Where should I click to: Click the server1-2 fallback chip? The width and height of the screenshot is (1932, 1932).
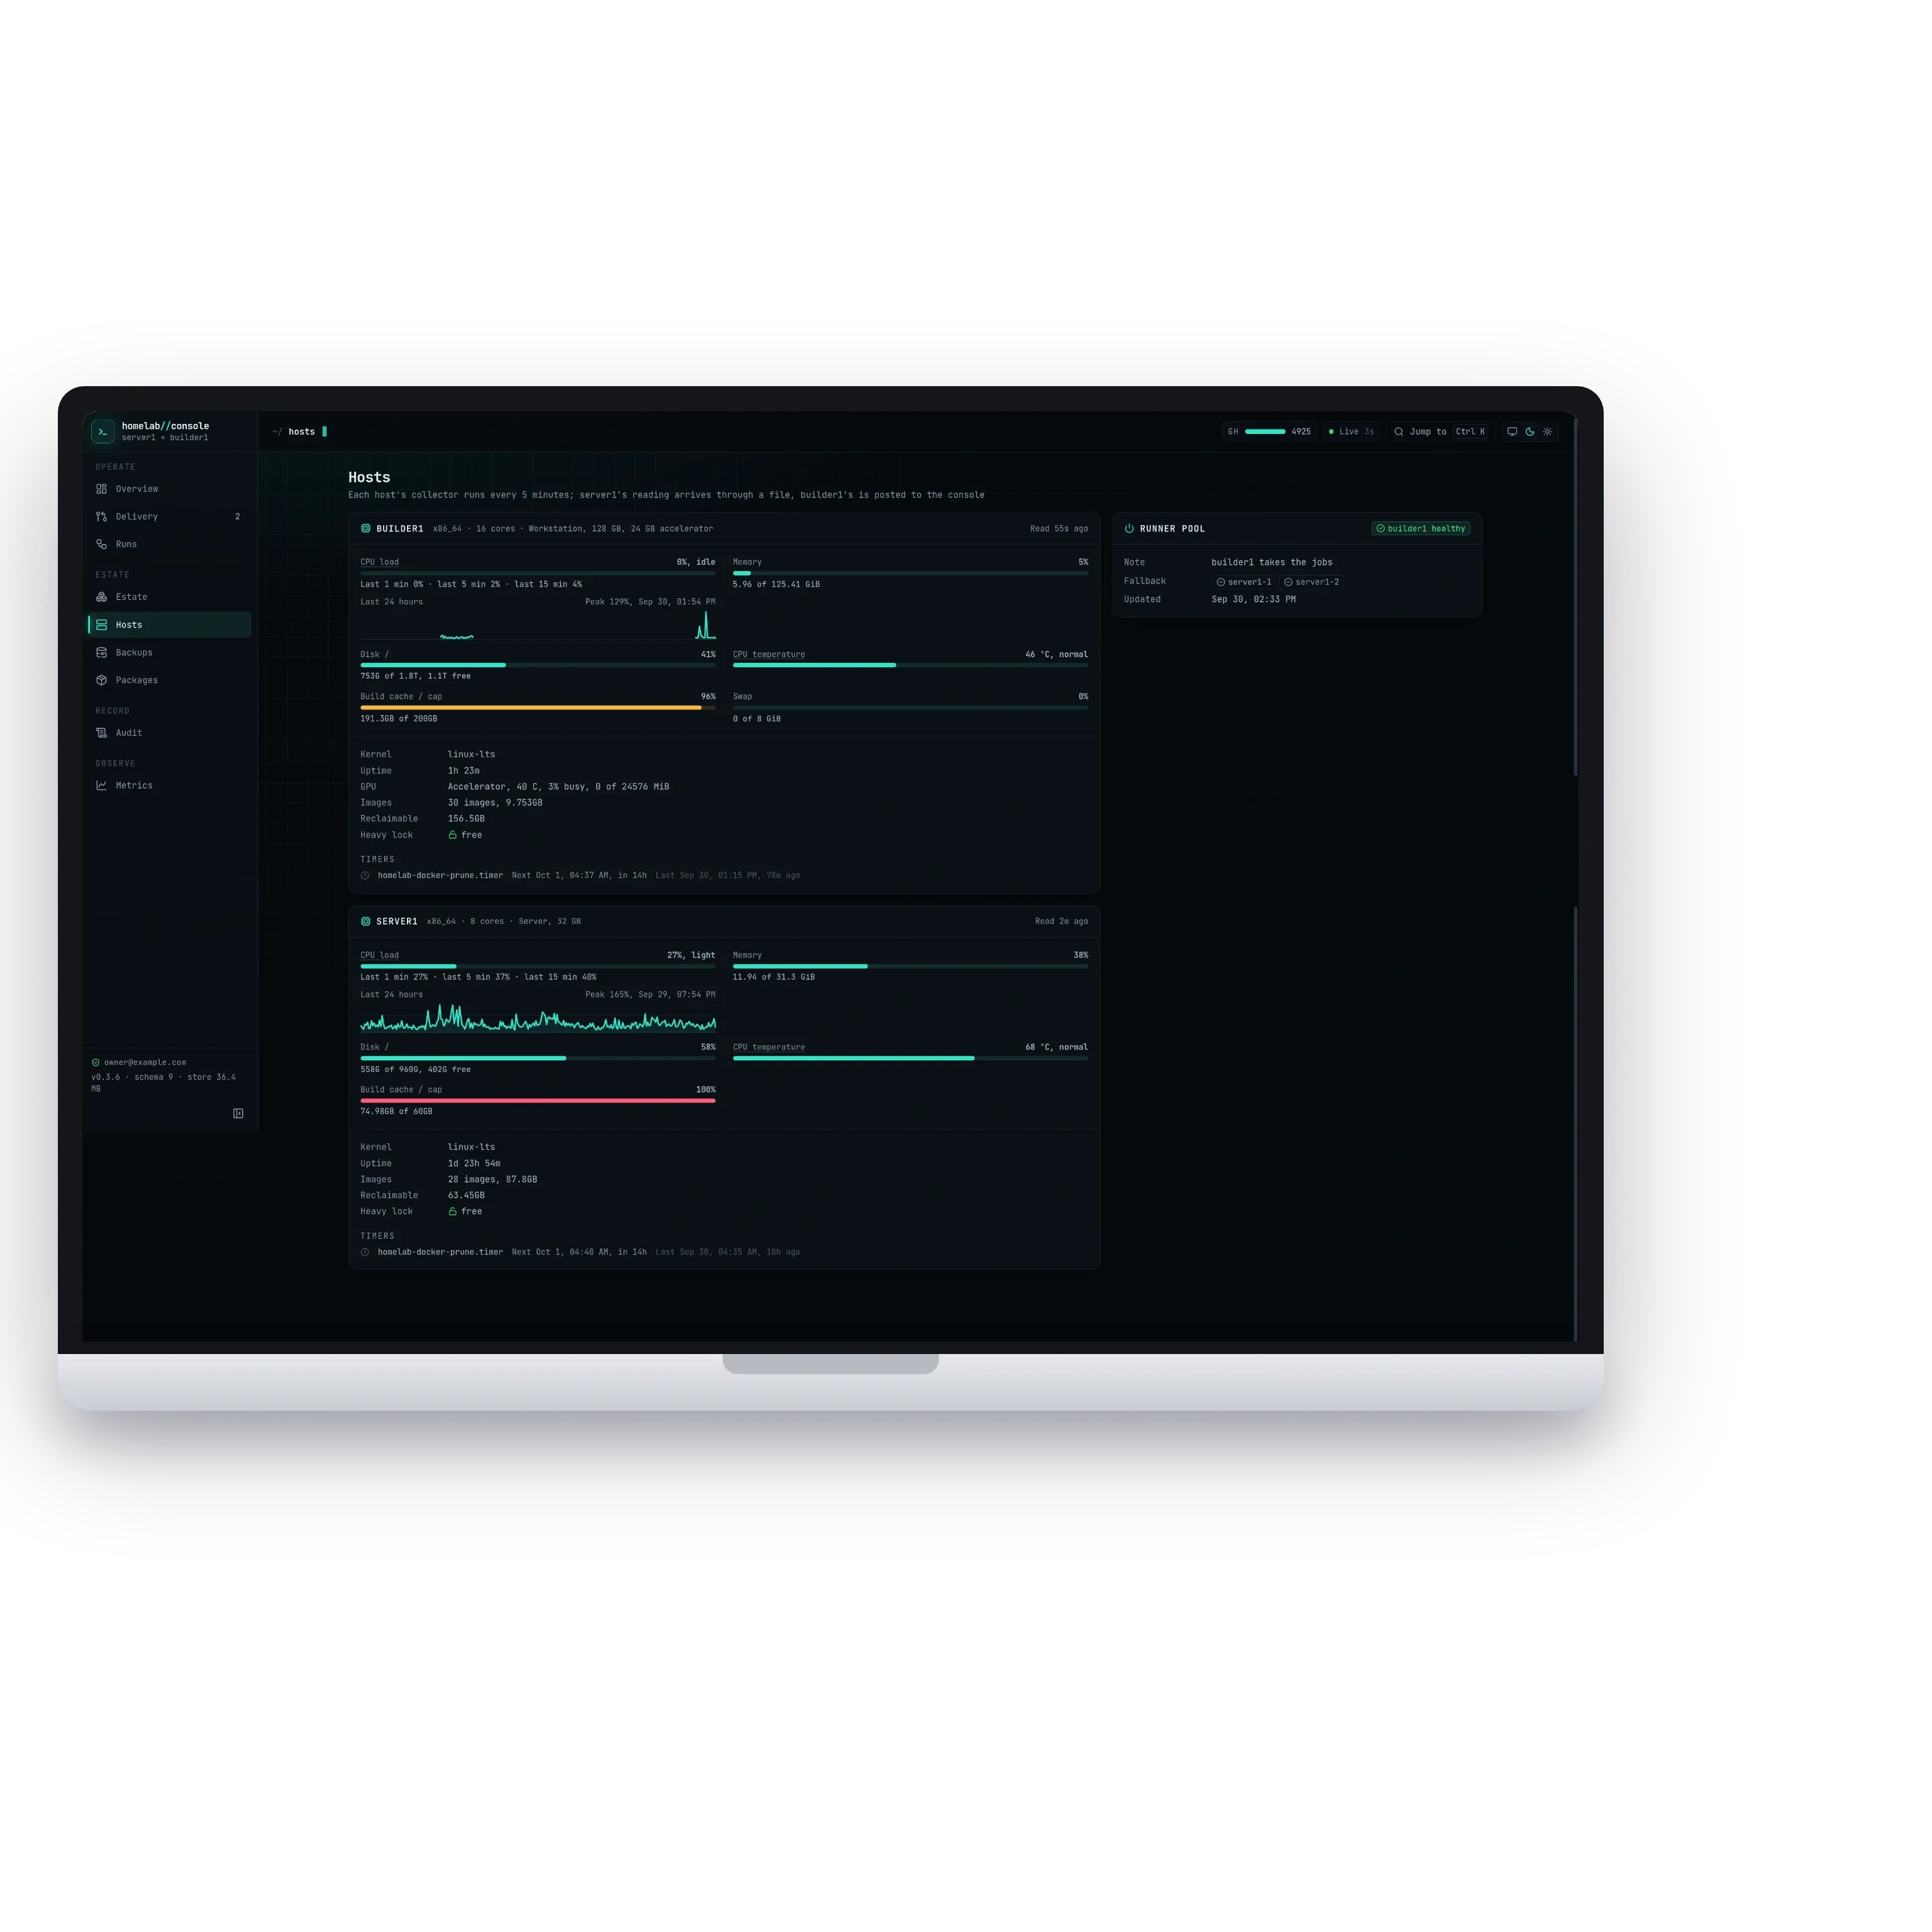point(1312,582)
